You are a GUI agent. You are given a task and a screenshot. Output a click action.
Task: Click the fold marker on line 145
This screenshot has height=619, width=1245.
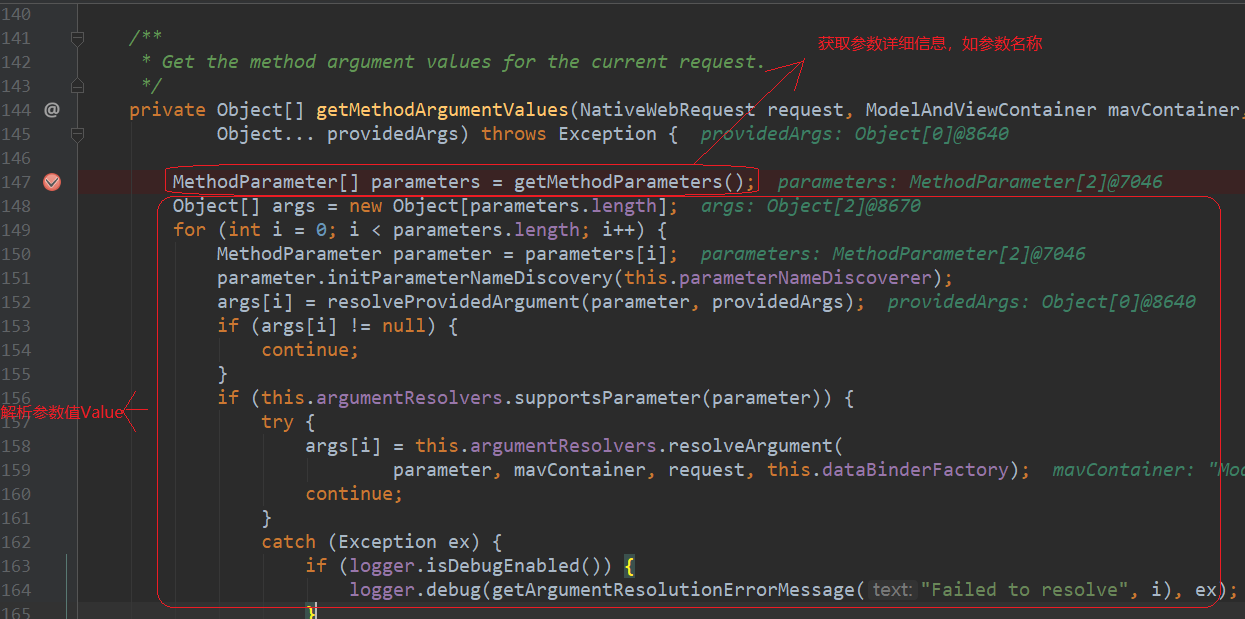(77, 134)
